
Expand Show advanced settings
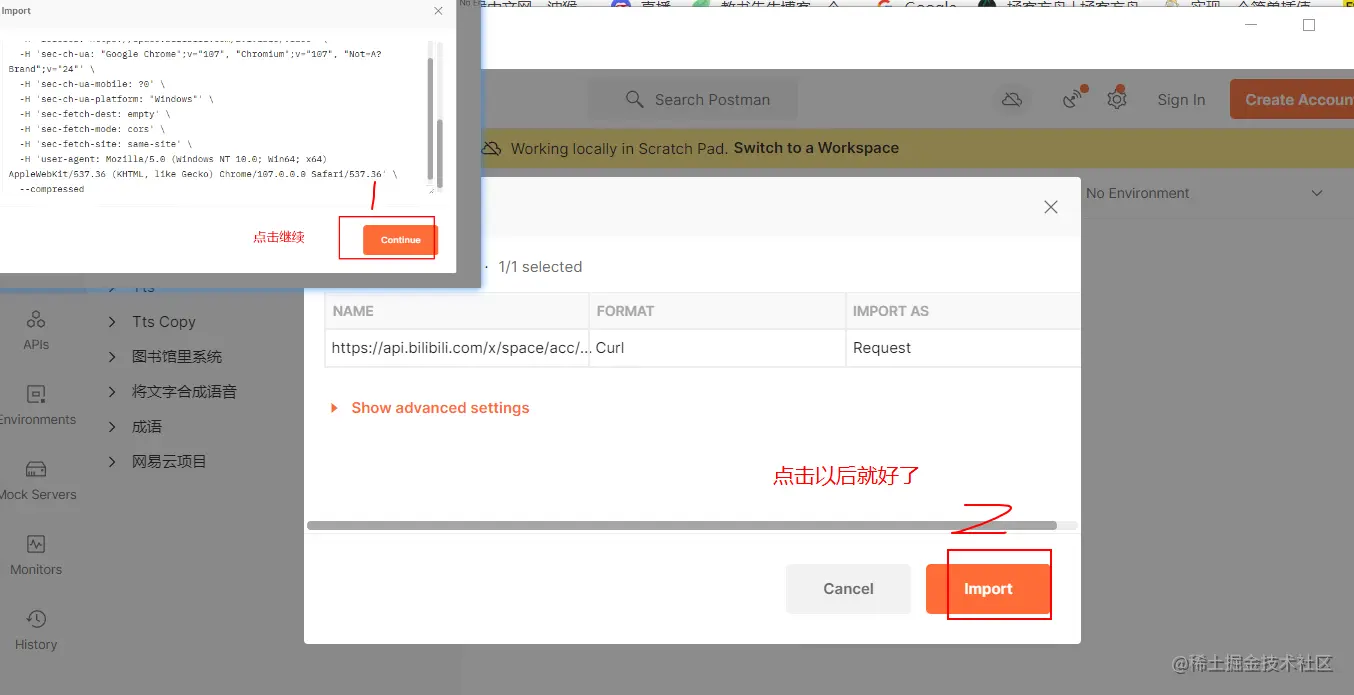(x=430, y=408)
